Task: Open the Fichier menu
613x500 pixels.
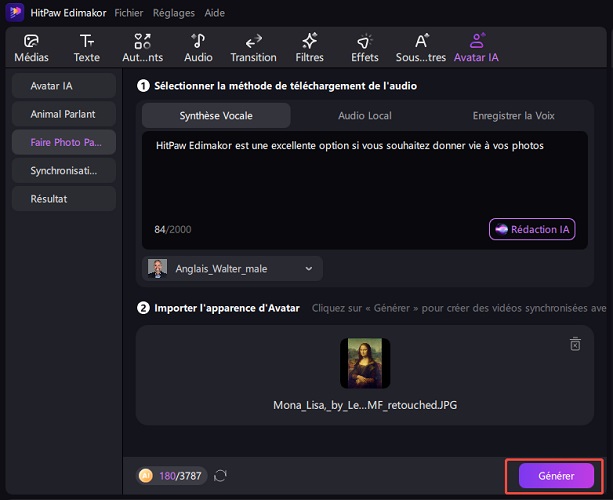Action: pyautogui.click(x=129, y=13)
